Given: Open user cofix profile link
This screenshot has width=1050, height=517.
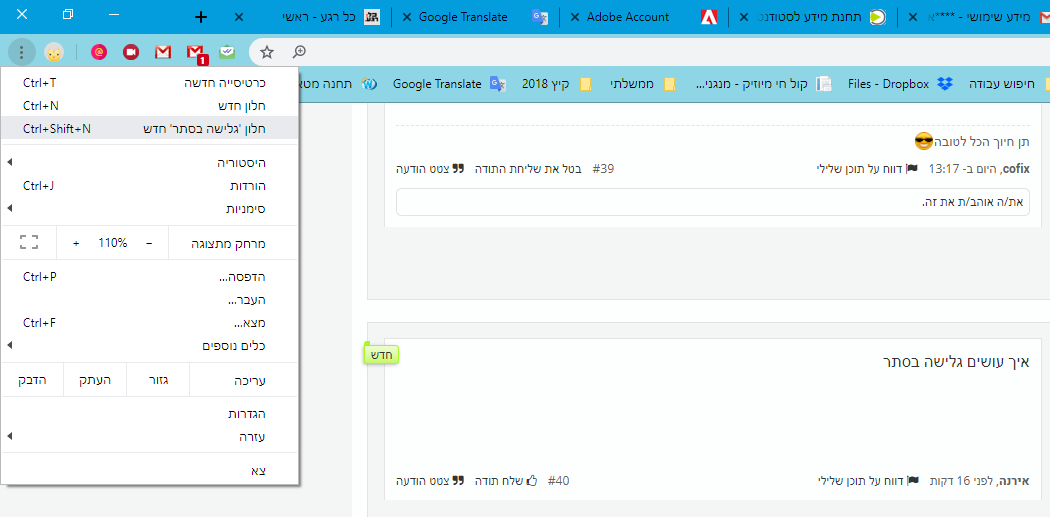Looking at the screenshot, I should click(1016, 169).
